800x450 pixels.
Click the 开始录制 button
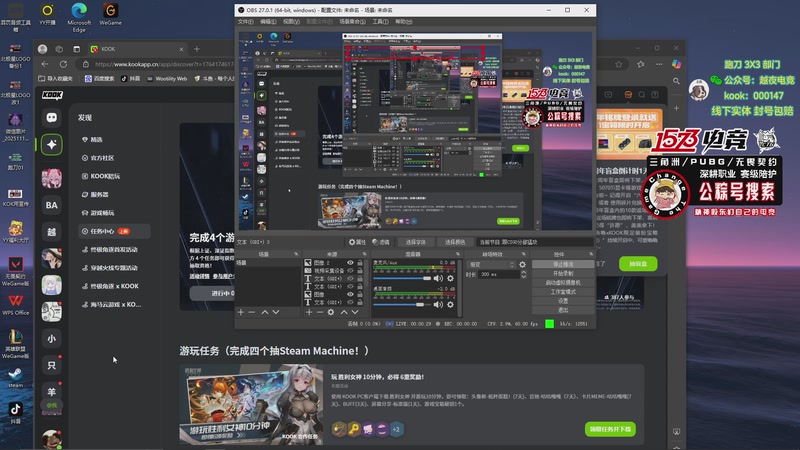point(563,273)
